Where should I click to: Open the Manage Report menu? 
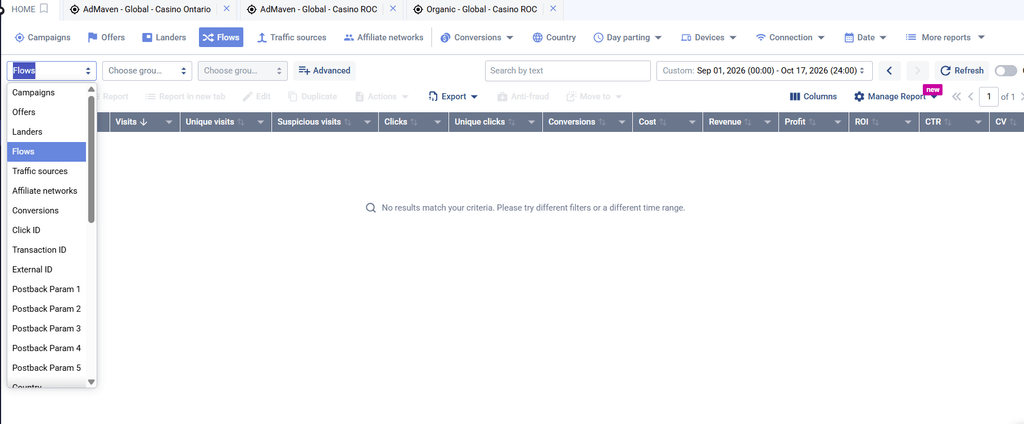coord(896,96)
